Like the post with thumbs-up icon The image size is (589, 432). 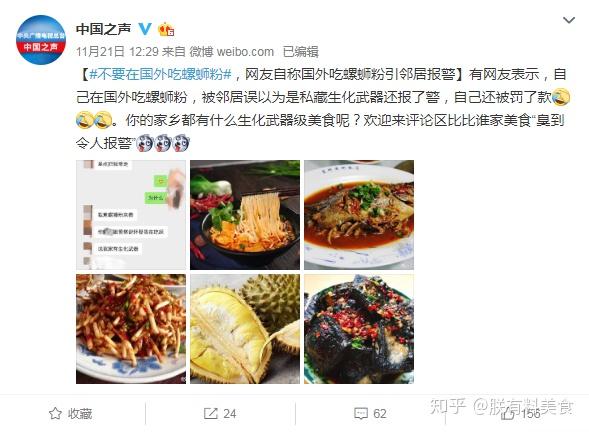pos(507,414)
